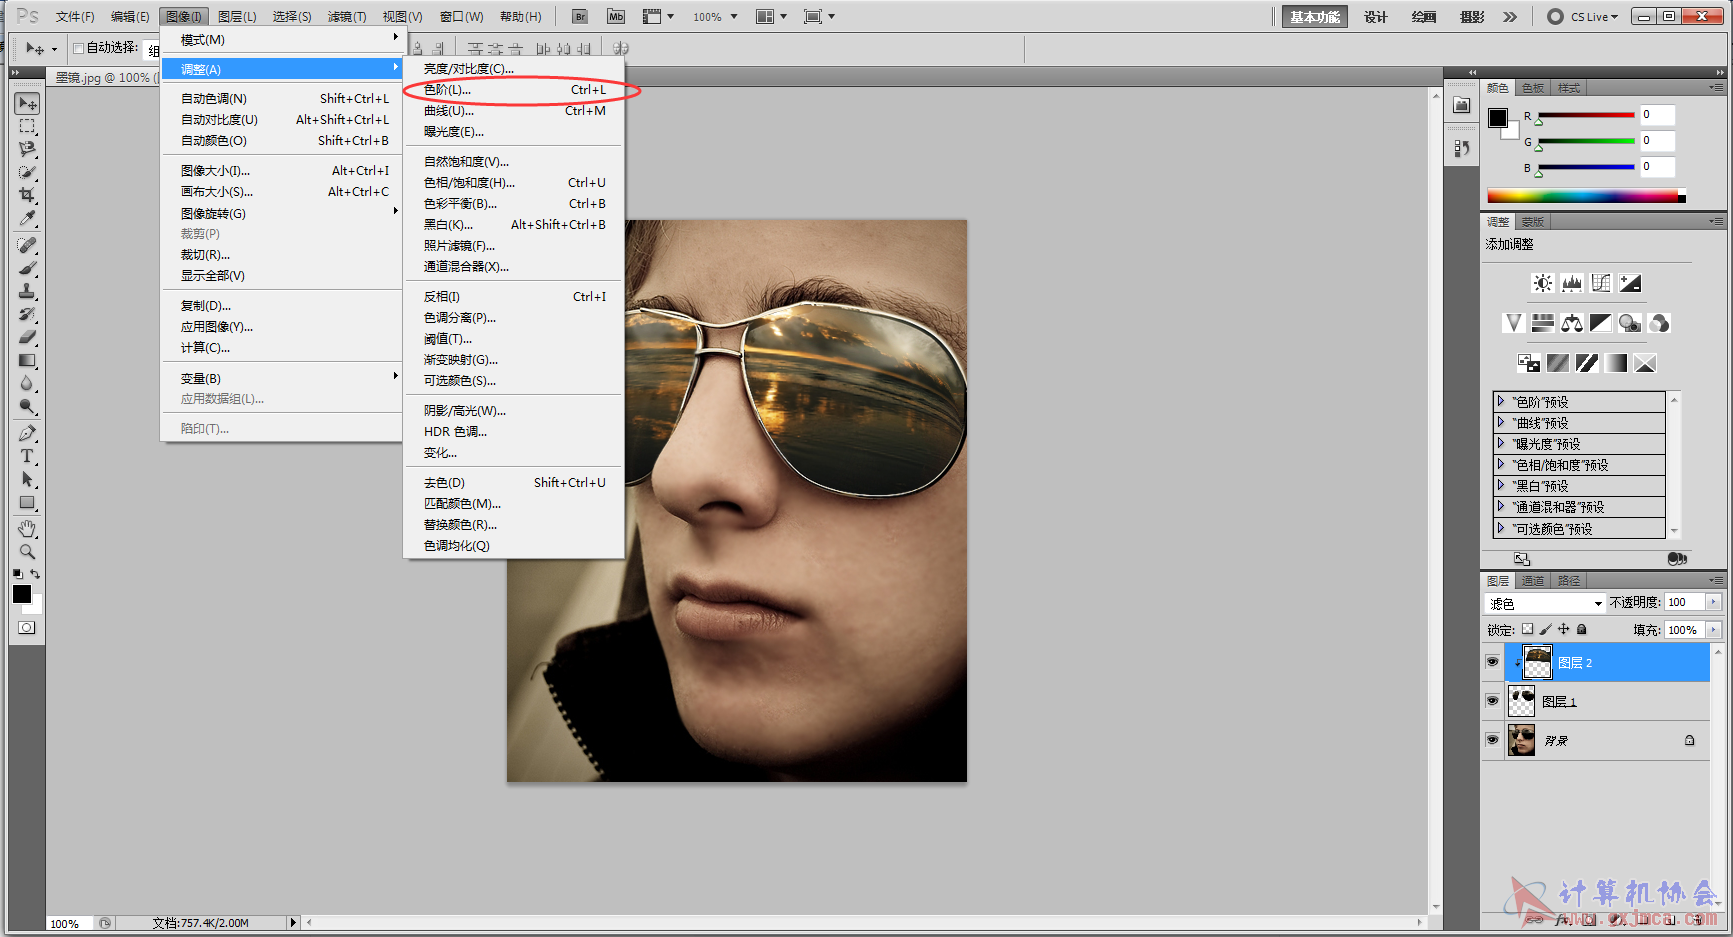Select the Eraser tool
Viewport: 1733px width, 937px height.
tap(27, 337)
